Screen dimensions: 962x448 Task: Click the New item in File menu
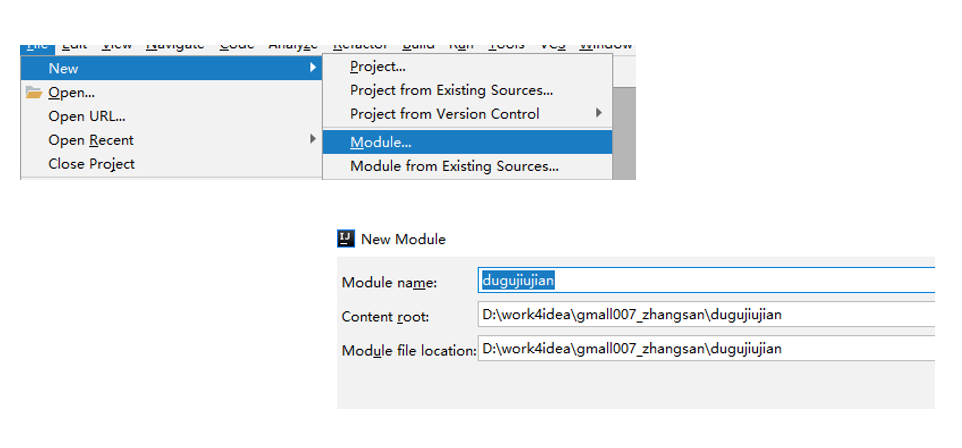tap(63, 68)
